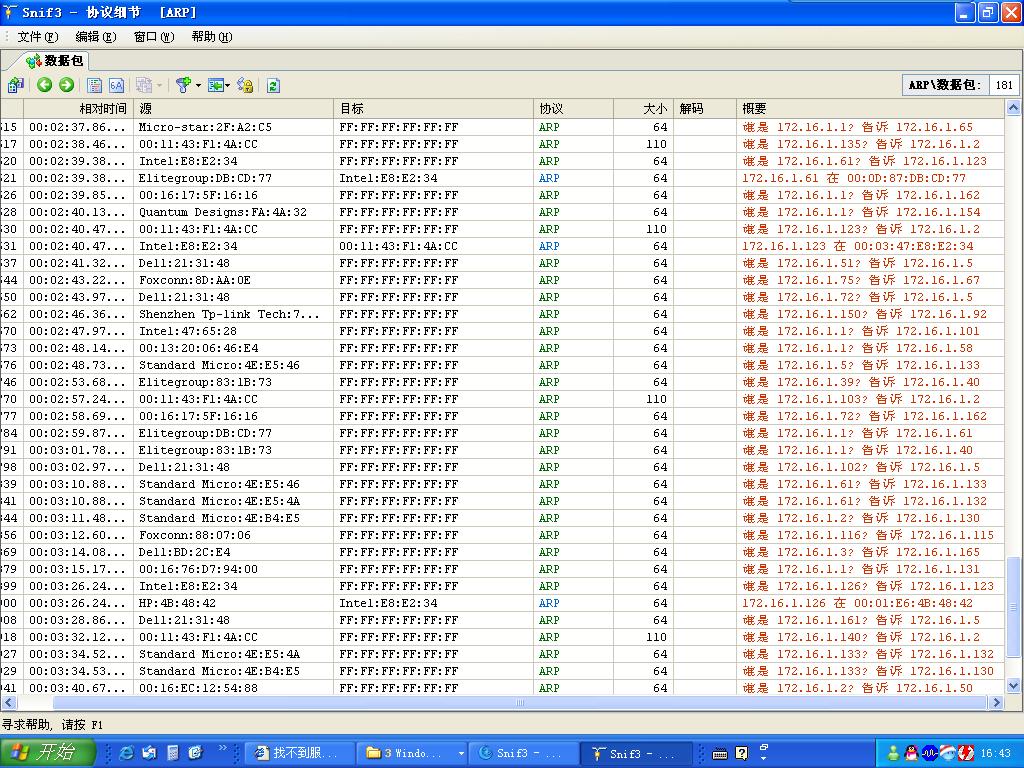The height and width of the screenshot is (768, 1024).
Task: Click the add filter funnel icon
Action: pyautogui.click(x=182, y=85)
